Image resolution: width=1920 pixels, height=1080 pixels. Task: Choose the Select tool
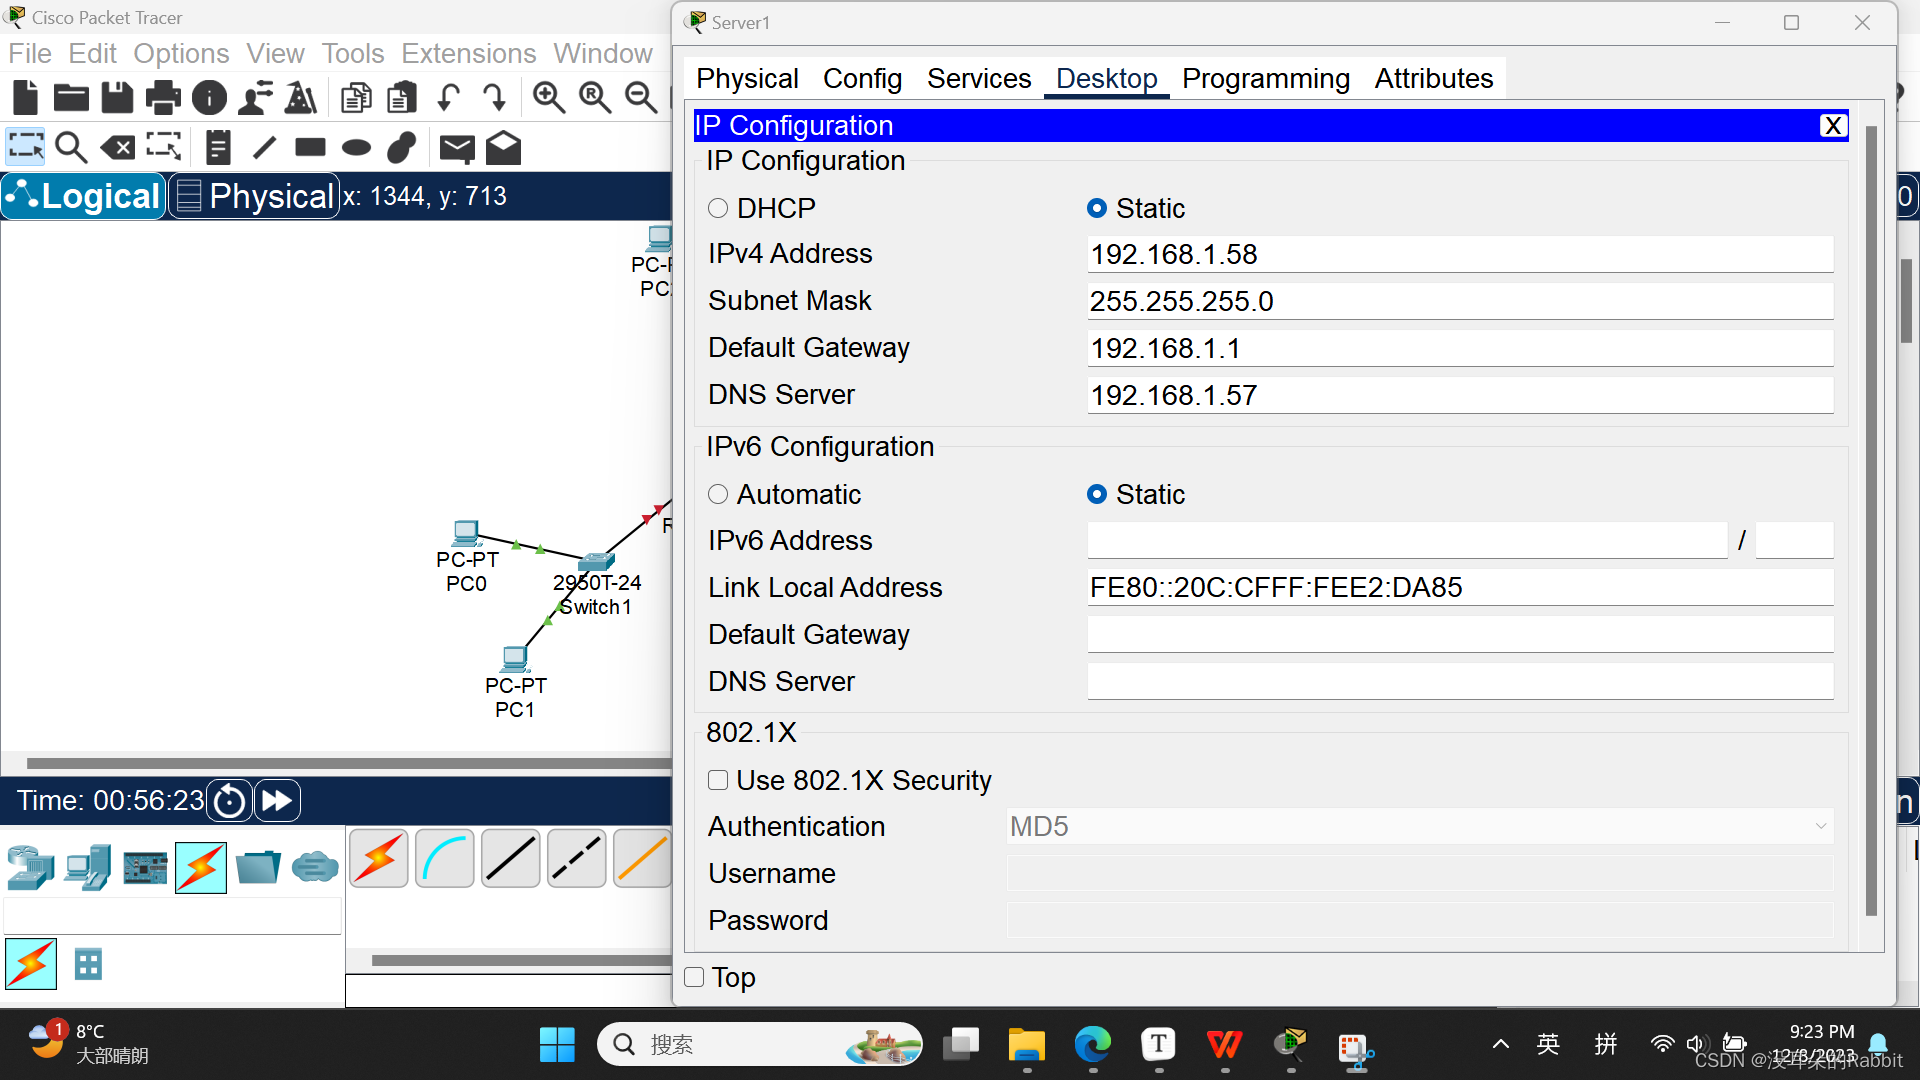26,147
